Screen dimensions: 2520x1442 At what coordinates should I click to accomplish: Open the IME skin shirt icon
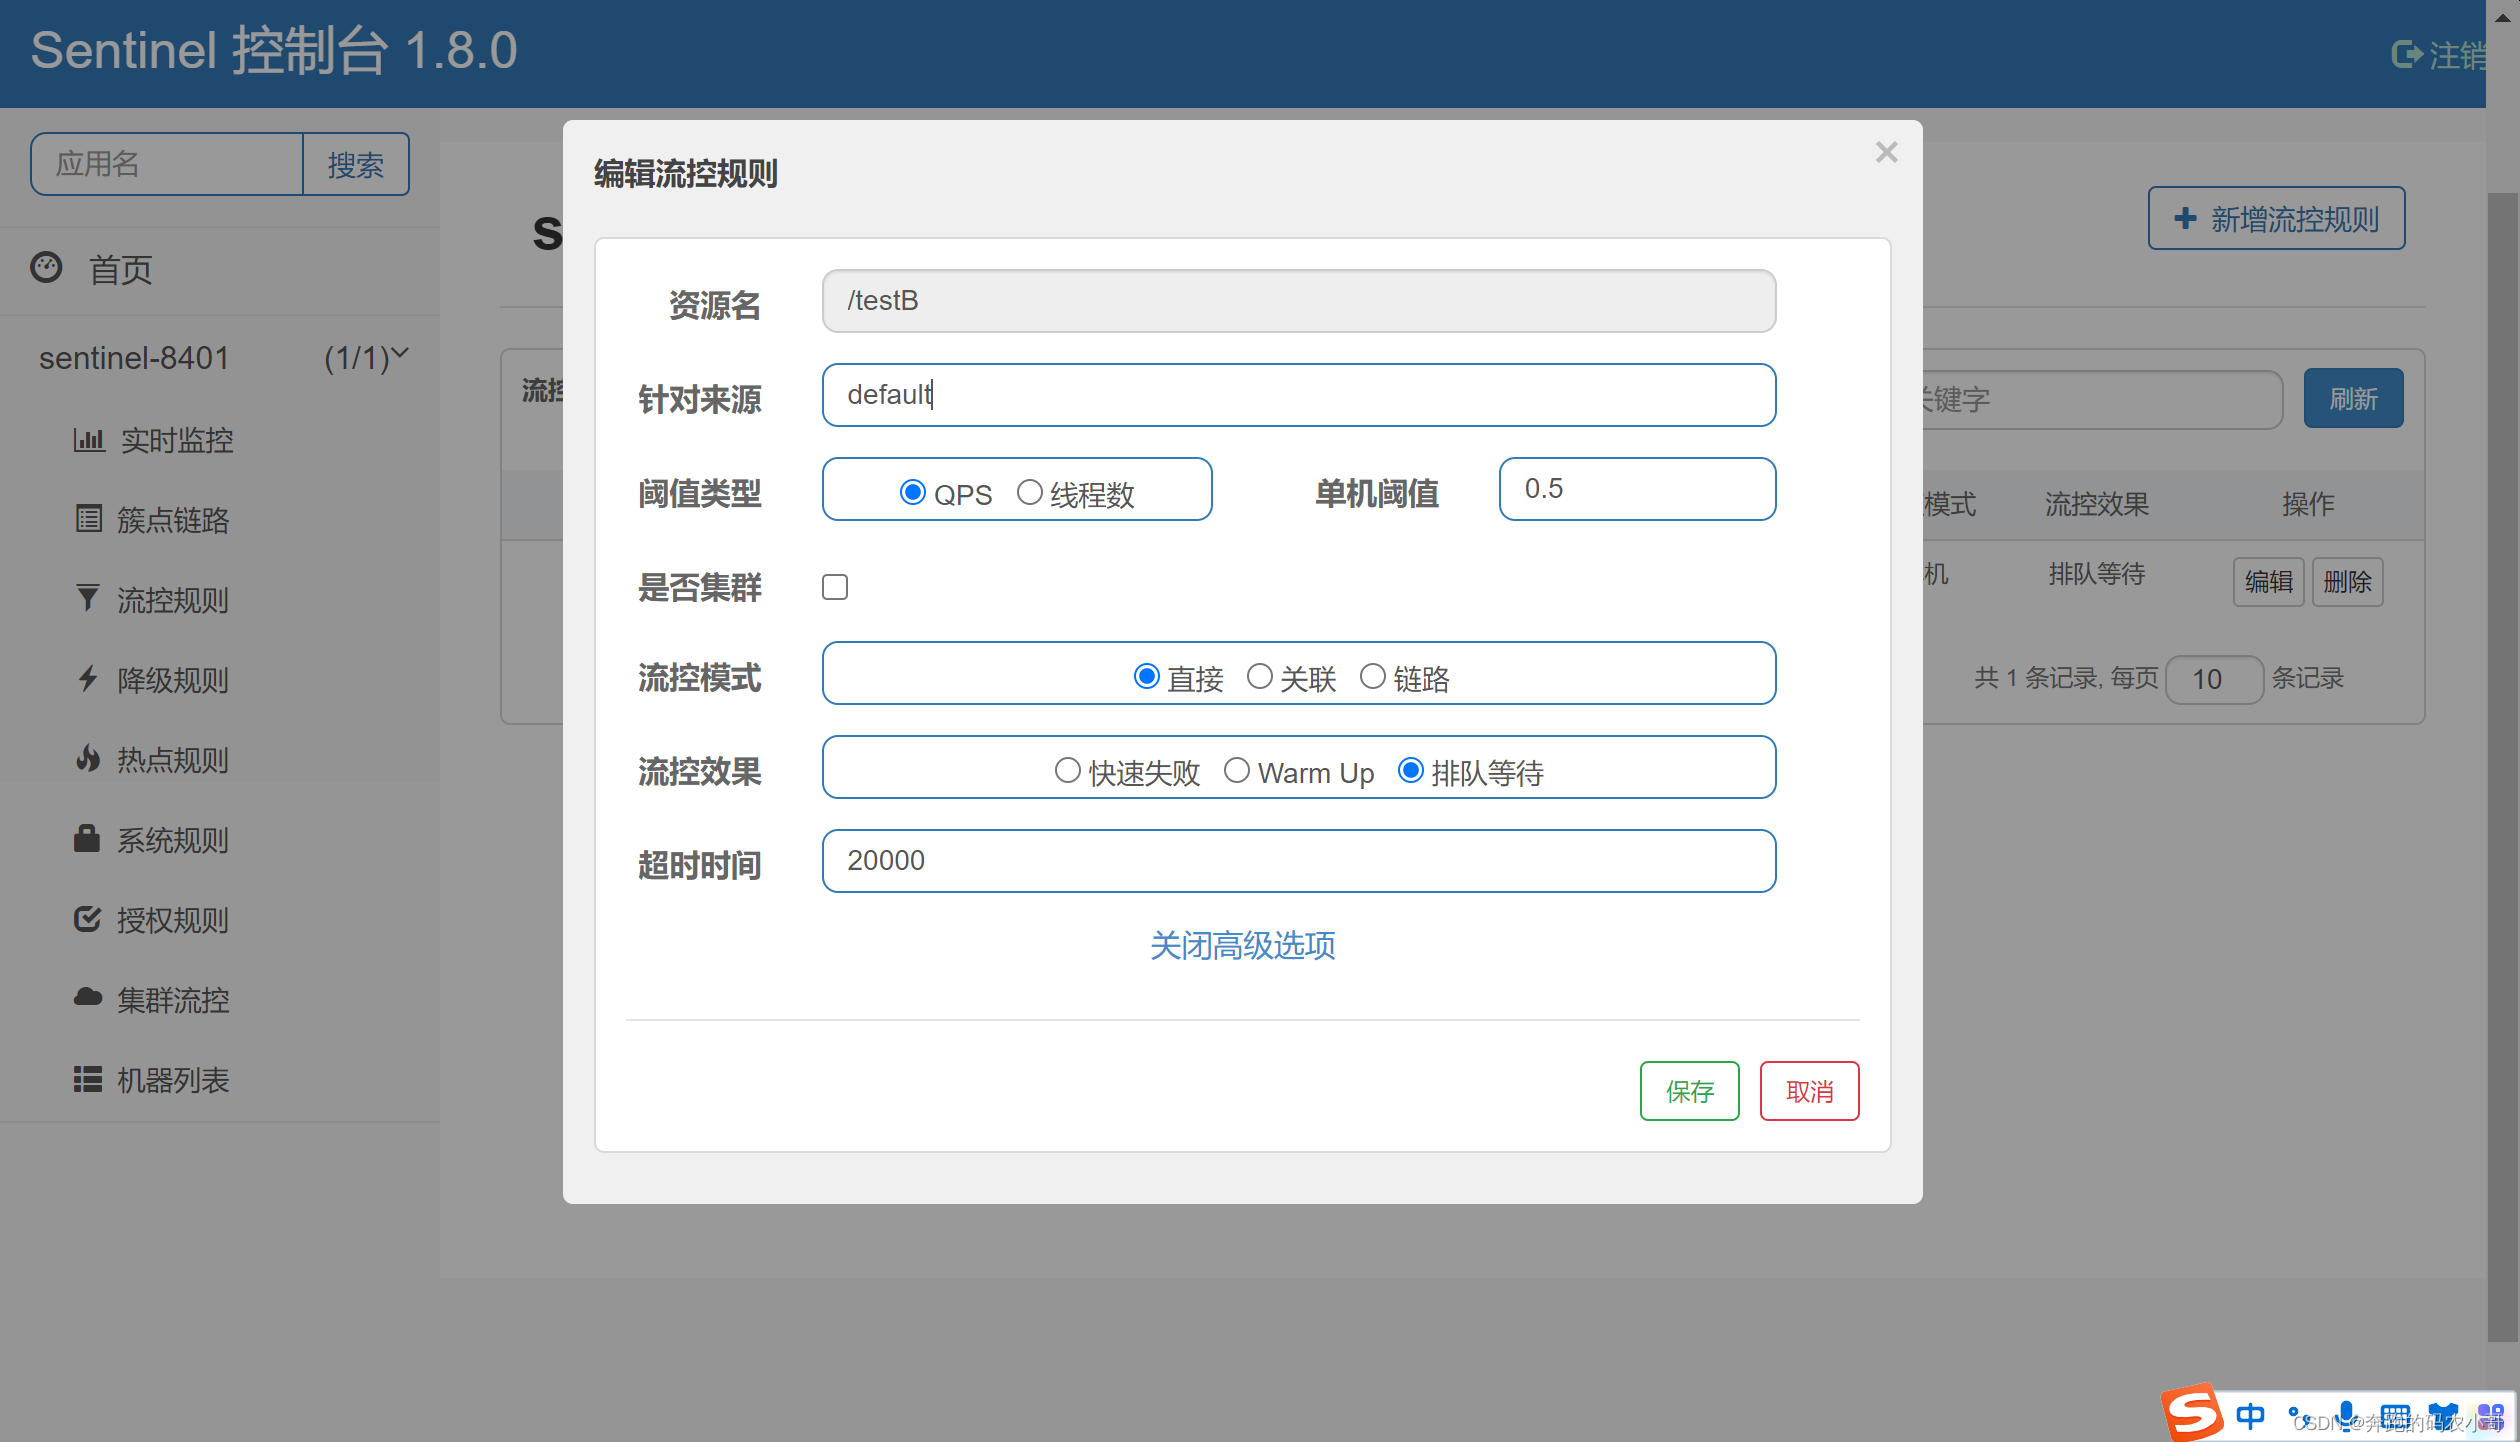[2444, 1416]
